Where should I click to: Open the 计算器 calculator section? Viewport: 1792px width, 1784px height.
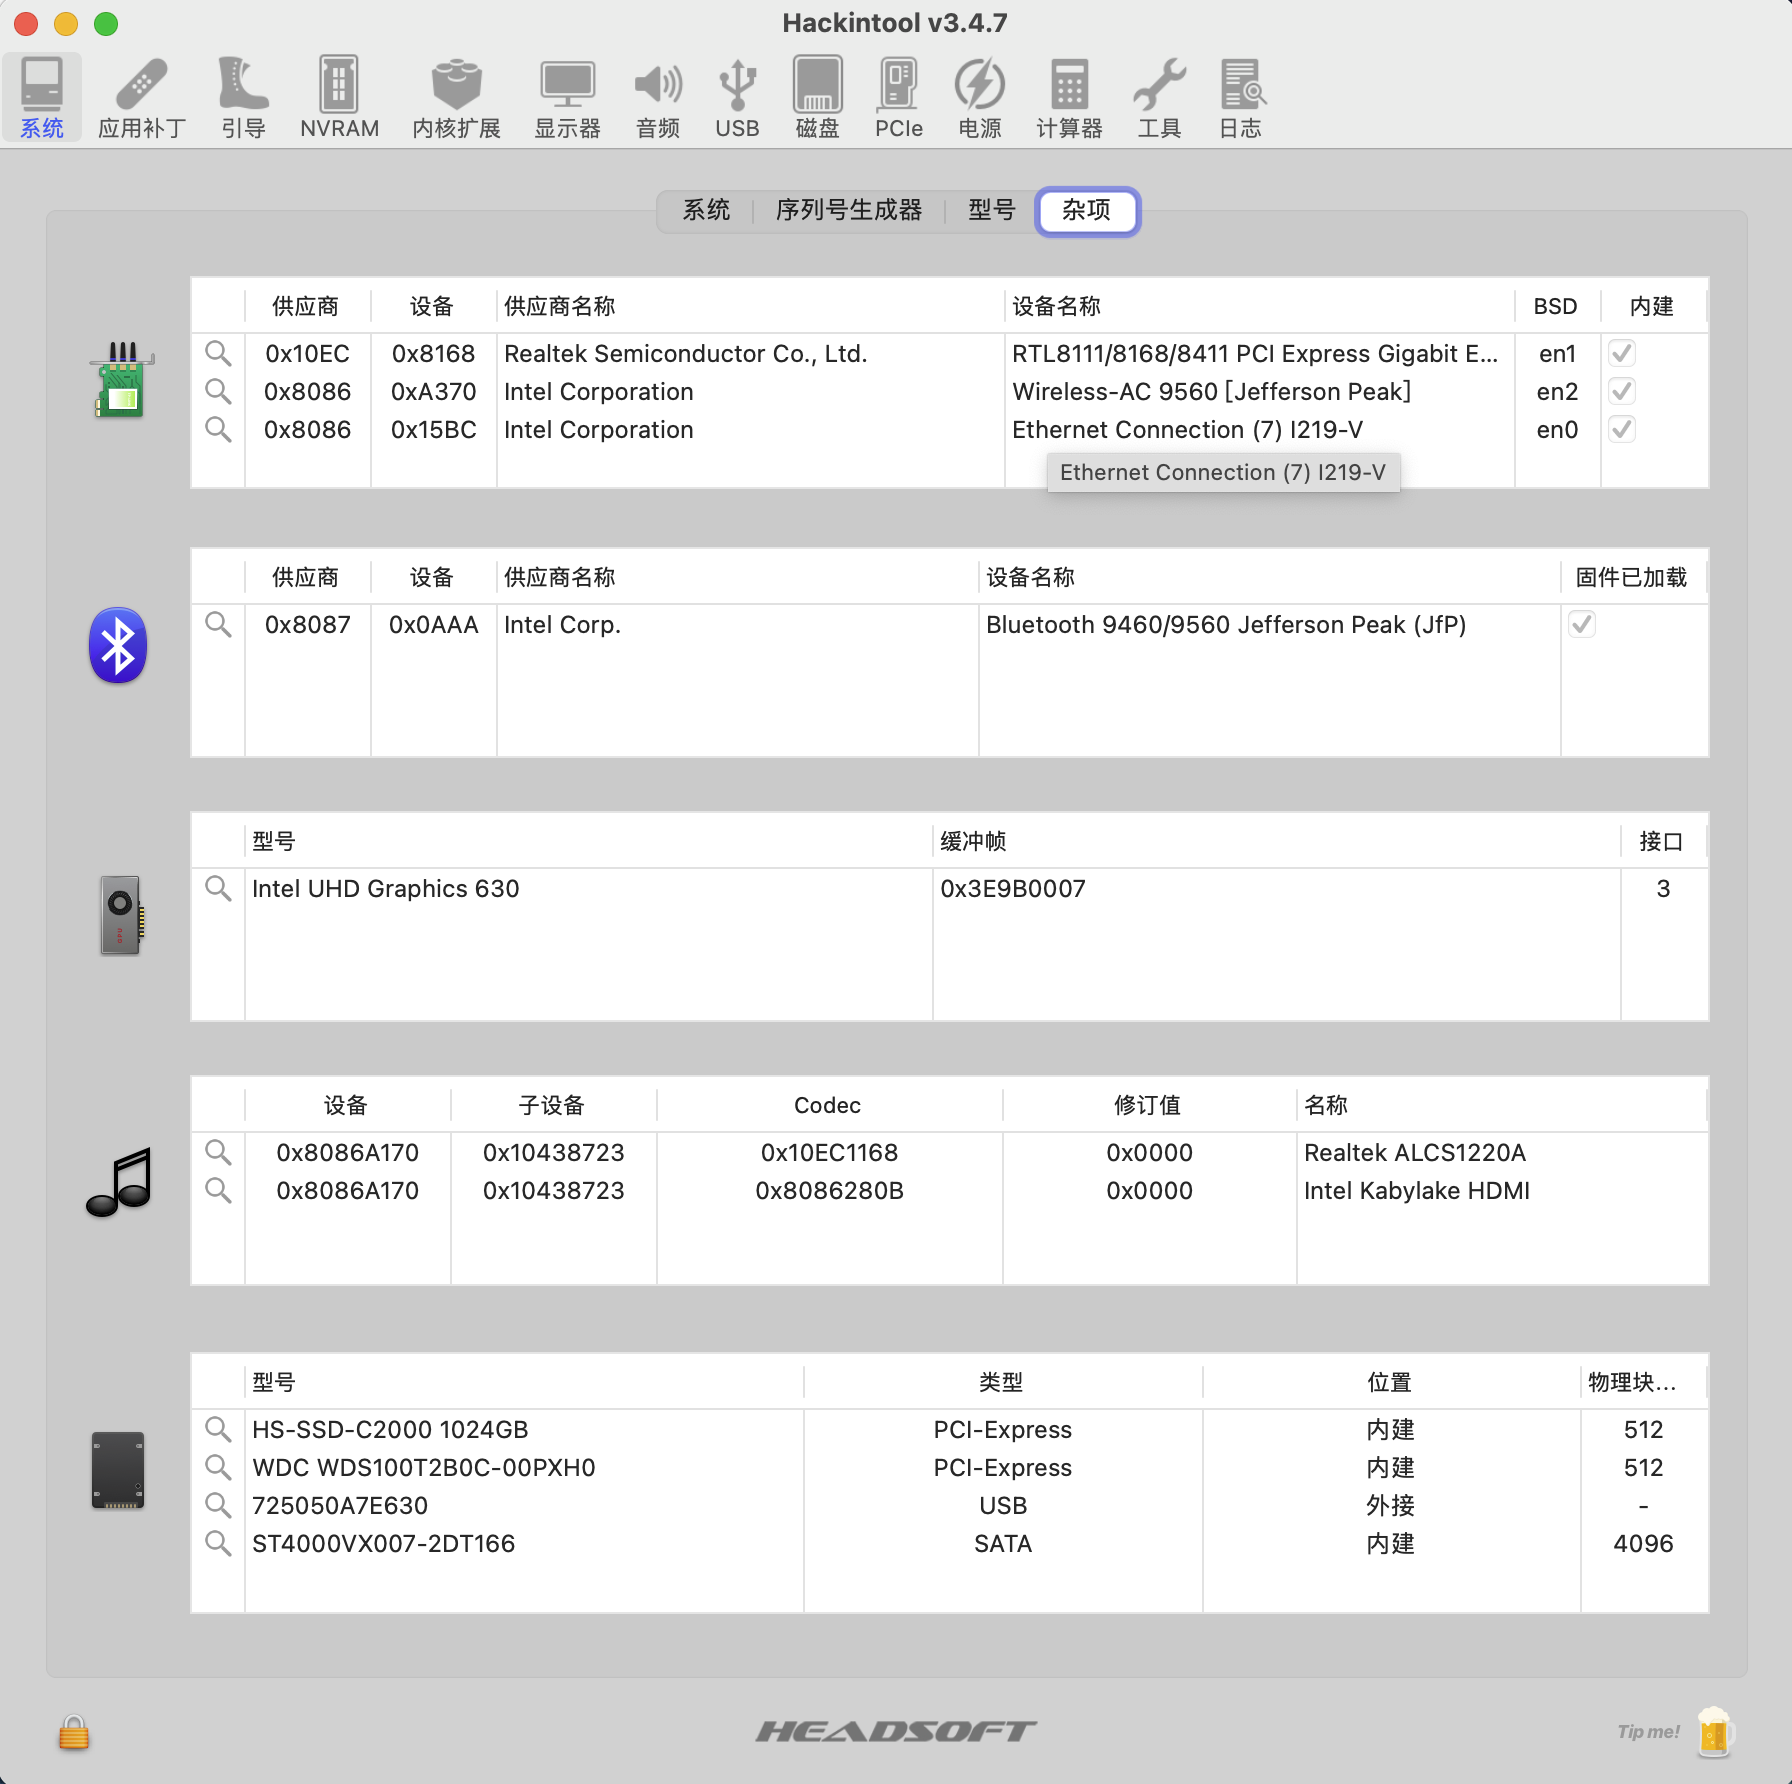(x=1069, y=98)
